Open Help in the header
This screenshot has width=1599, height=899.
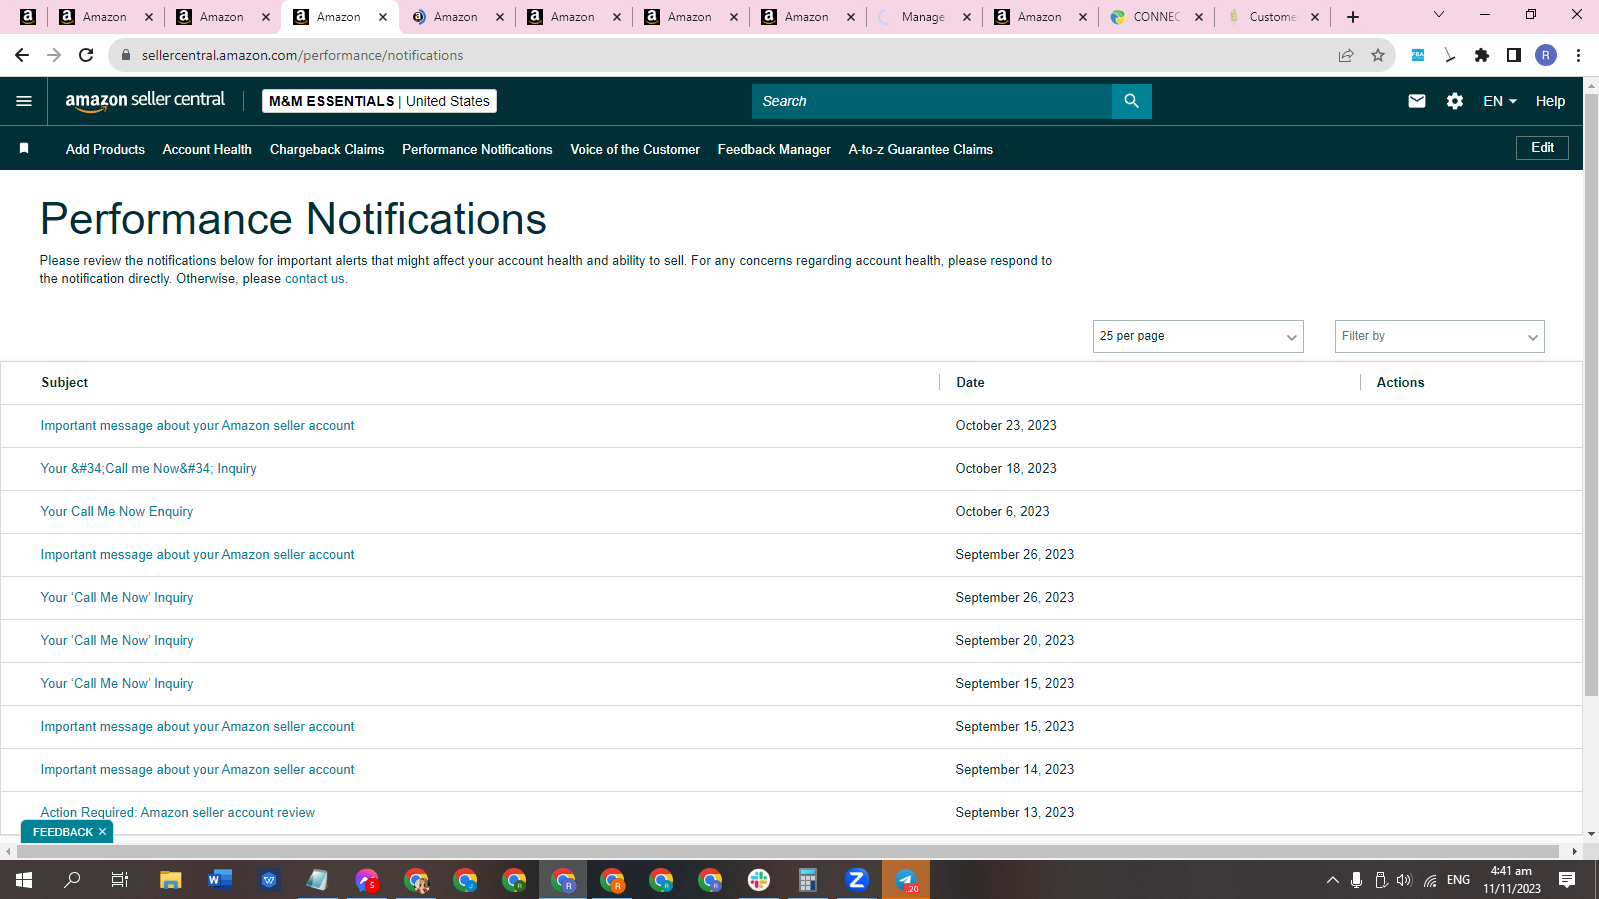(1550, 101)
